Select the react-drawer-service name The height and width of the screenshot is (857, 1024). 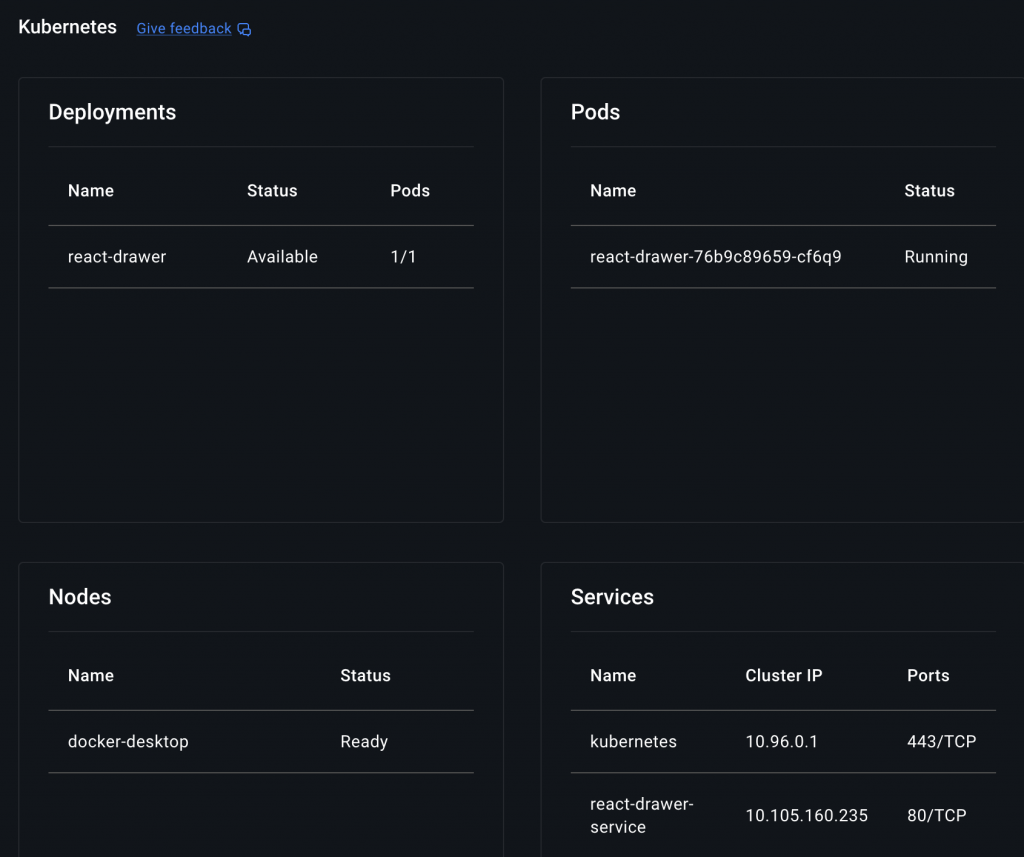point(641,815)
